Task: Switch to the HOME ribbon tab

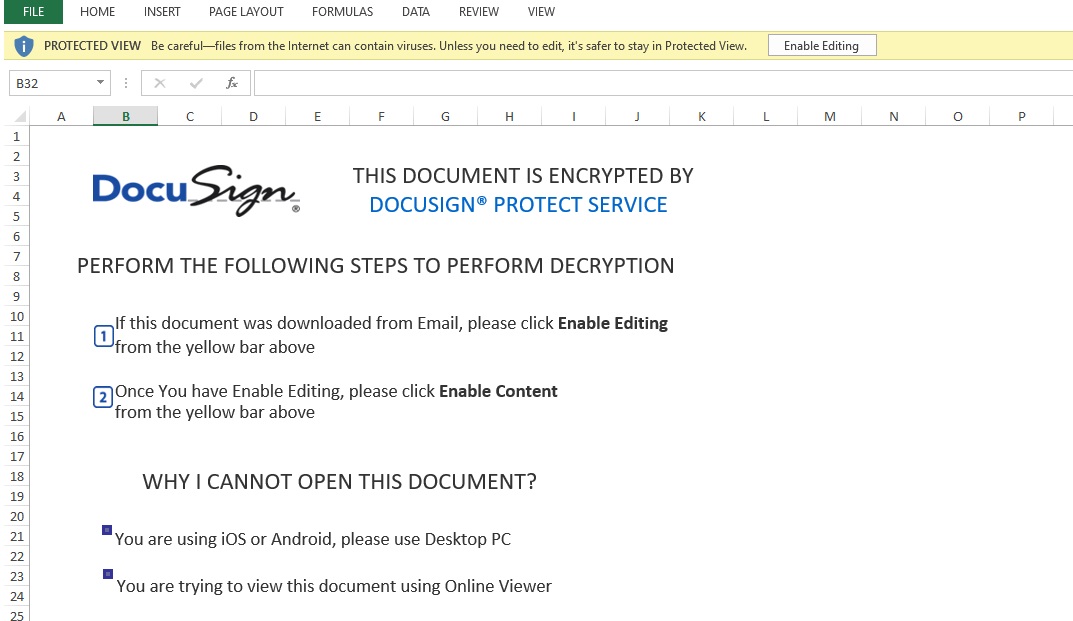Action: 97,12
